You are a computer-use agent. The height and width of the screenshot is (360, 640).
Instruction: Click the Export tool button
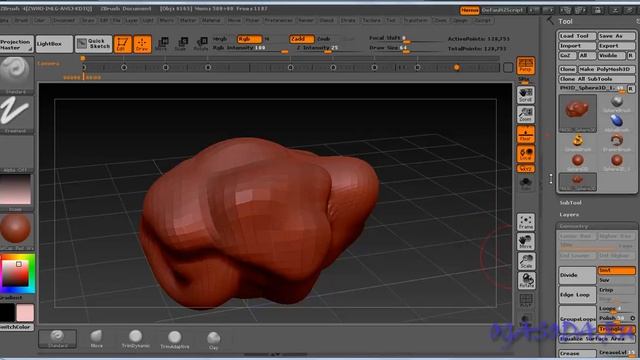point(617,46)
